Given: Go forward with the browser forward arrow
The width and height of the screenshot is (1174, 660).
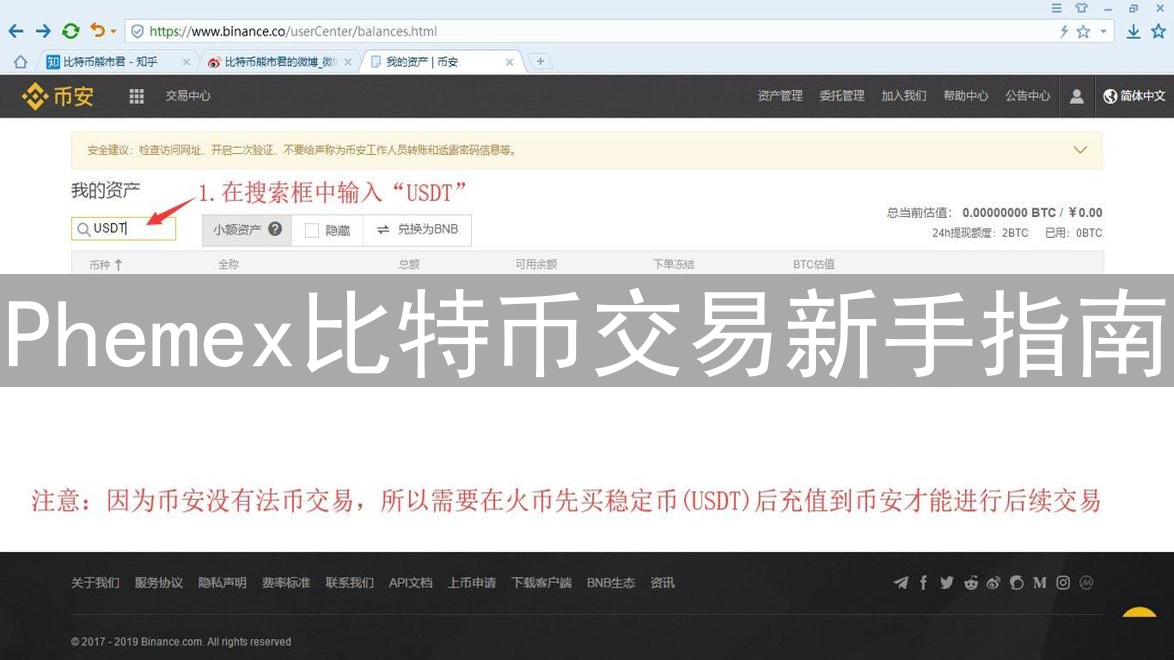Looking at the screenshot, I should [43, 31].
